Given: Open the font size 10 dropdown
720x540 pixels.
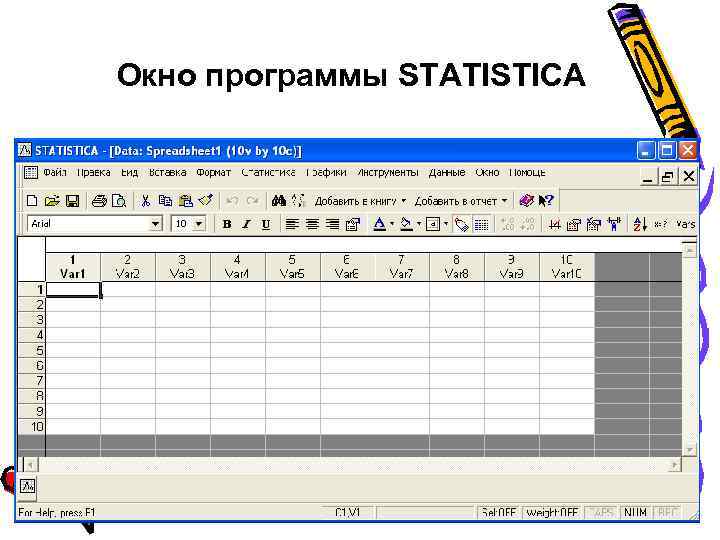Looking at the screenshot, I should (x=199, y=224).
